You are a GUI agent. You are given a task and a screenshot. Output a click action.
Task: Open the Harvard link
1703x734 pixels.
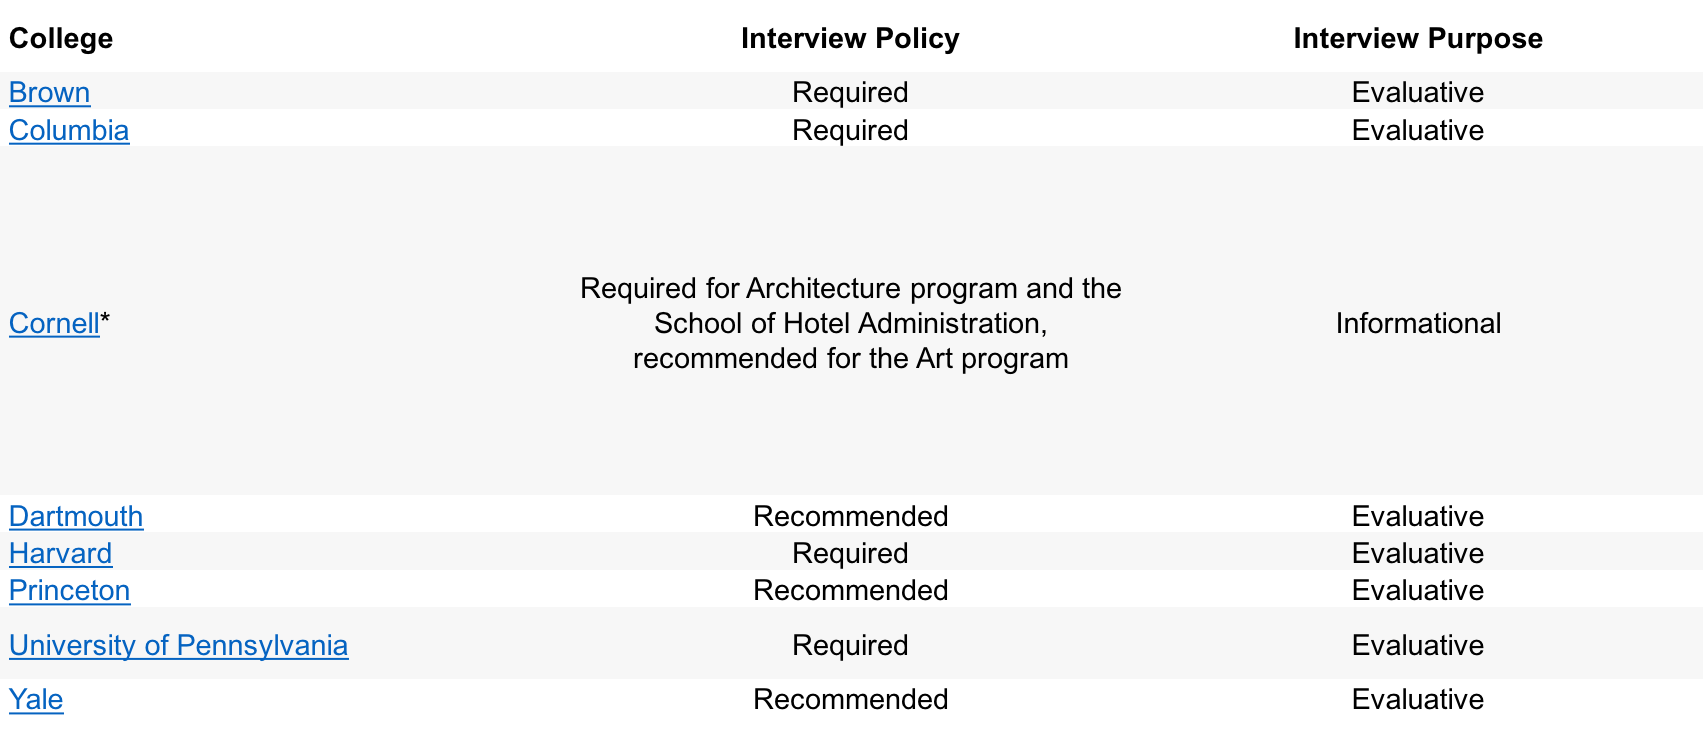click(60, 553)
